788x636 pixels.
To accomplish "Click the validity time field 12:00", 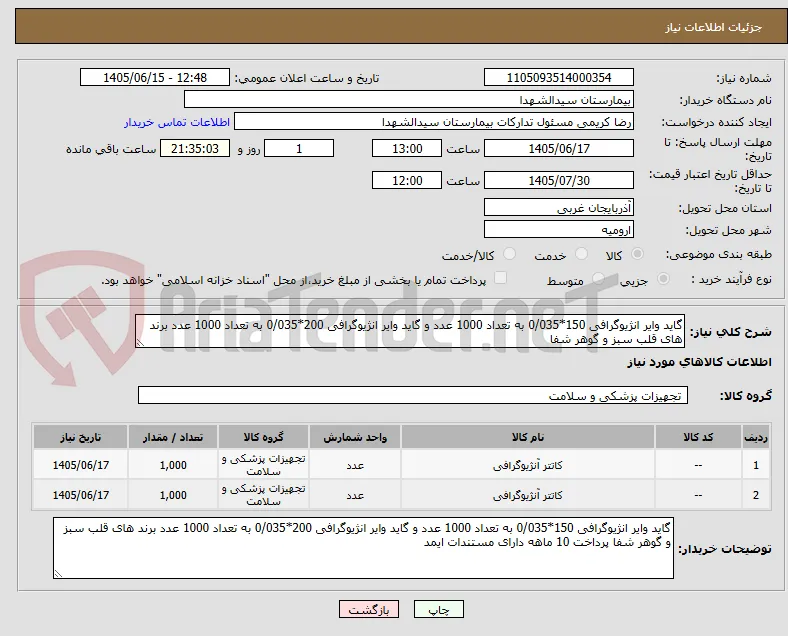I will (x=407, y=180).
